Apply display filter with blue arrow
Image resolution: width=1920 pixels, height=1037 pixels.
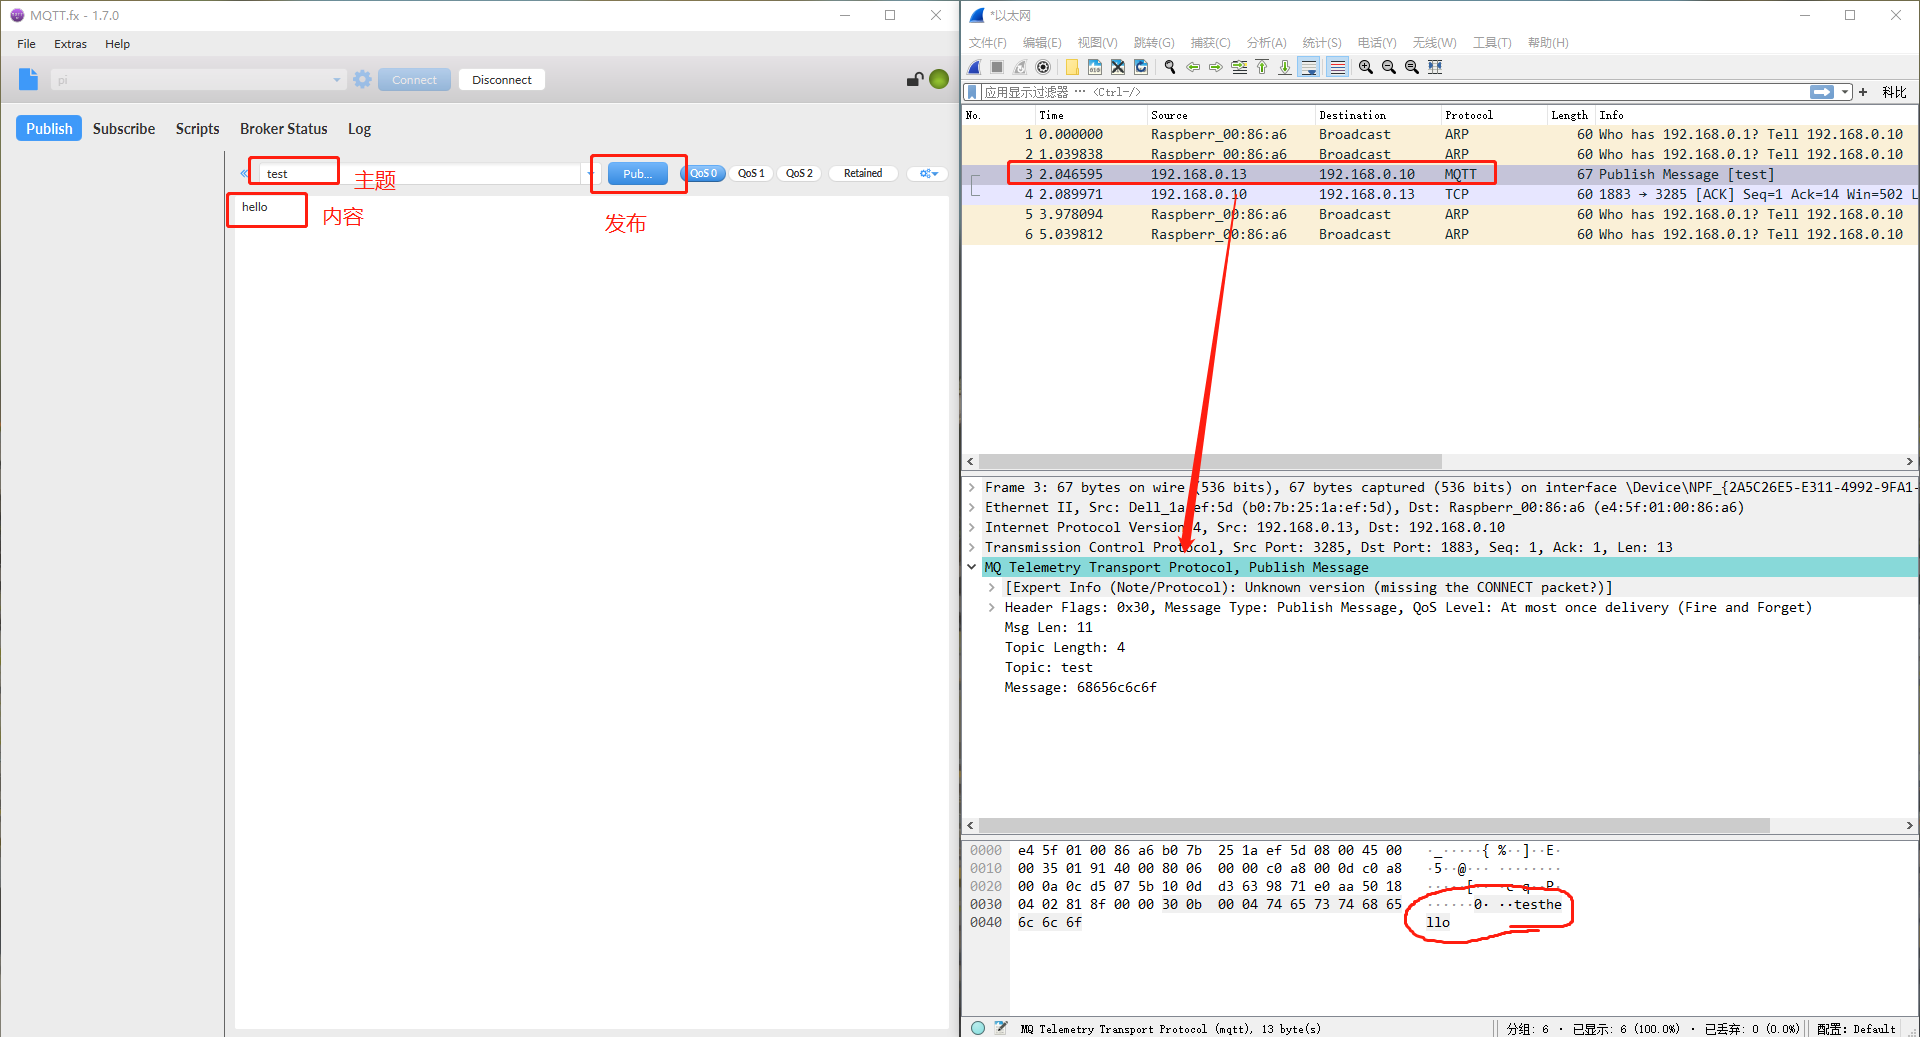tap(1822, 92)
